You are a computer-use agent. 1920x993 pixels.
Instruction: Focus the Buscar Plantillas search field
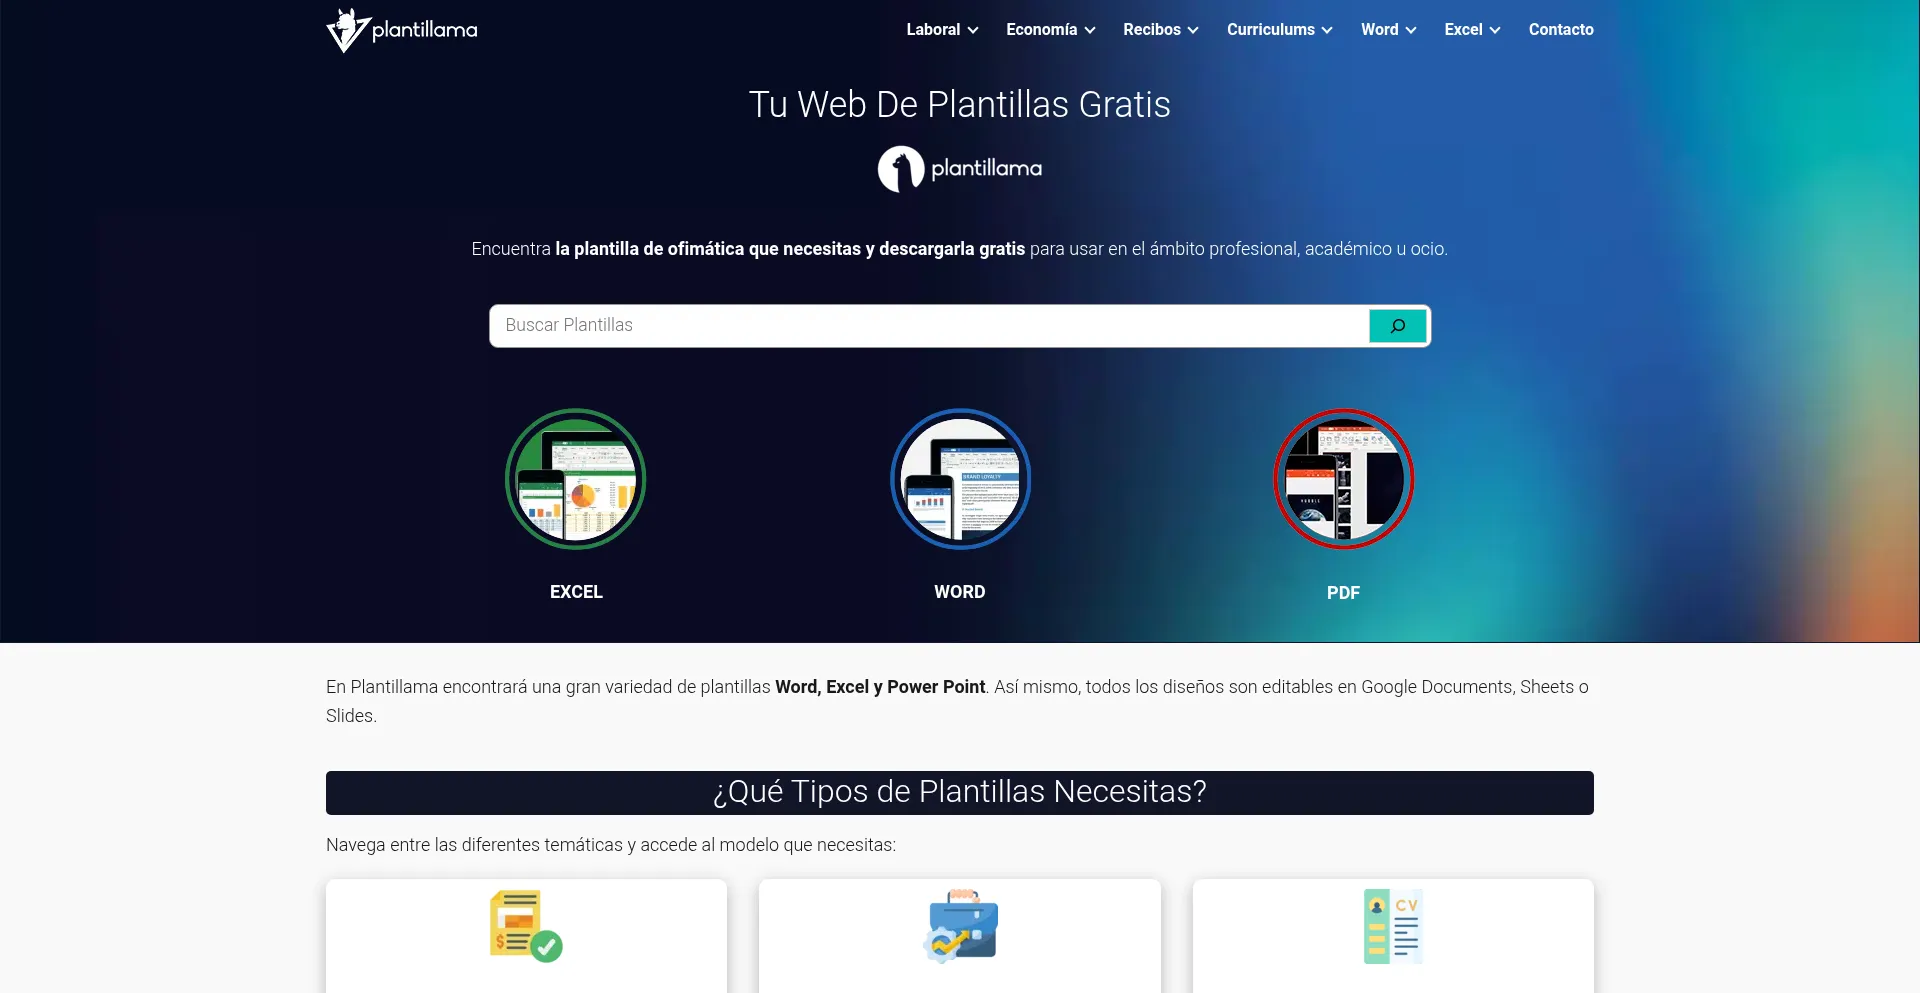click(930, 326)
